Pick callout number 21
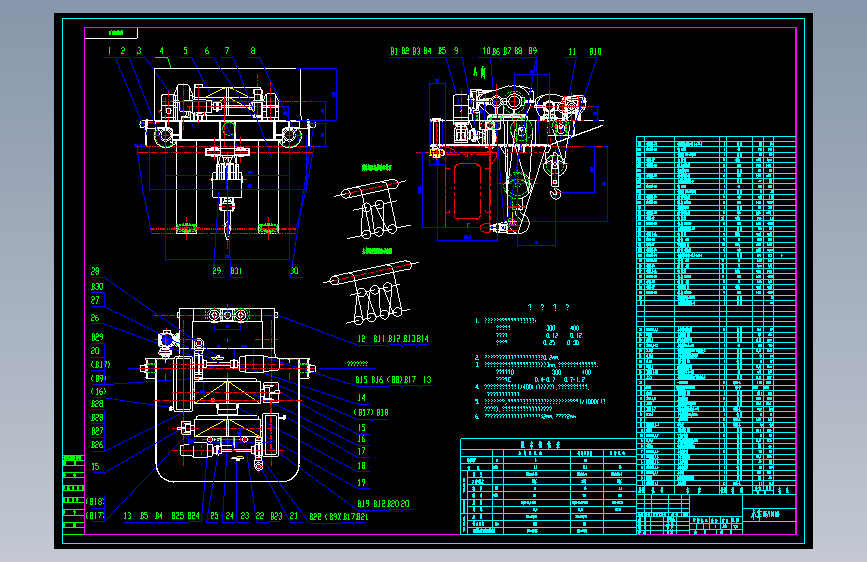 tap(294, 516)
